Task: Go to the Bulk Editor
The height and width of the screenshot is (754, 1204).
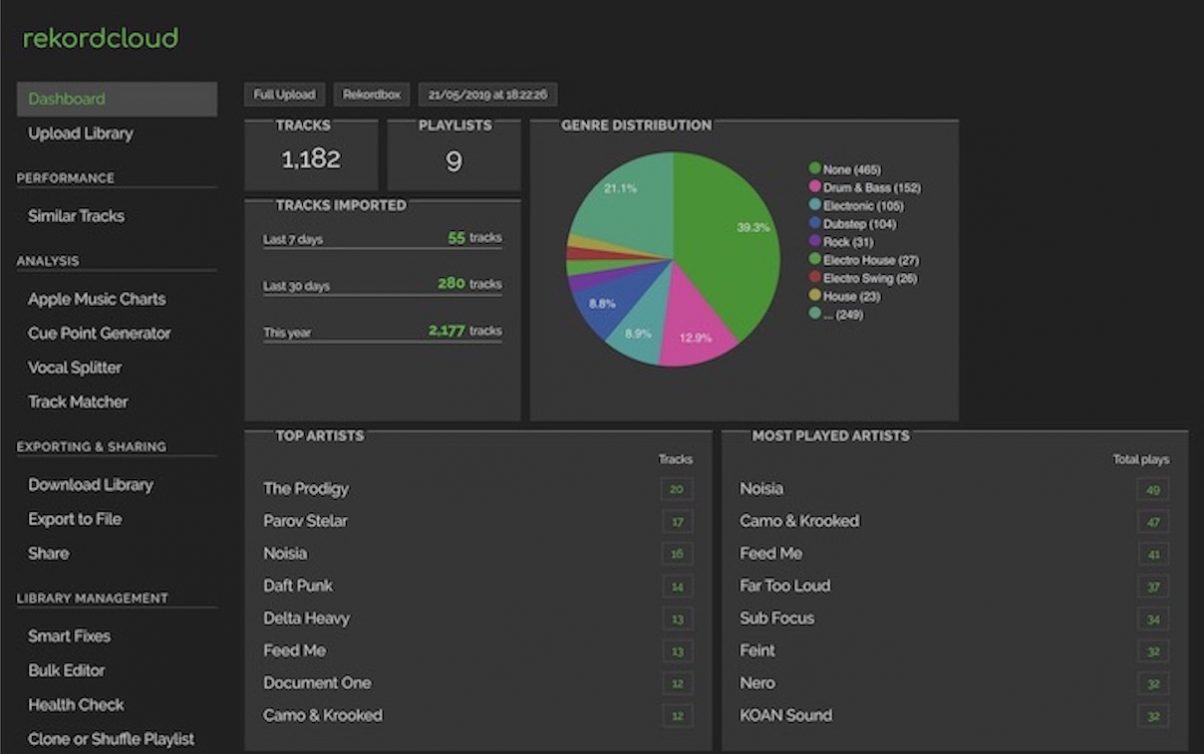Action: click(66, 670)
